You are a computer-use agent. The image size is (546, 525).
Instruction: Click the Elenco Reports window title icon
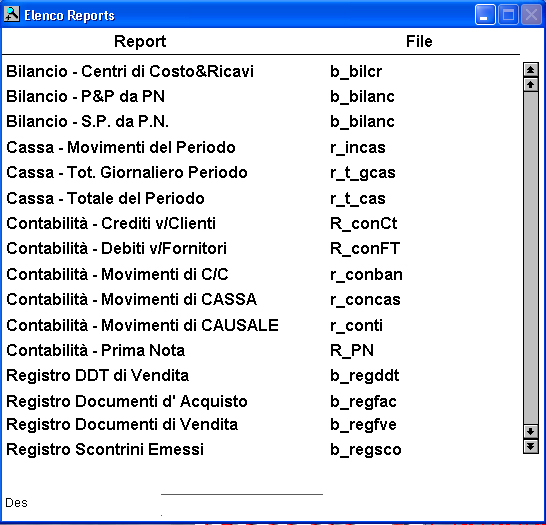pyautogui.click(x=11, y=15)
